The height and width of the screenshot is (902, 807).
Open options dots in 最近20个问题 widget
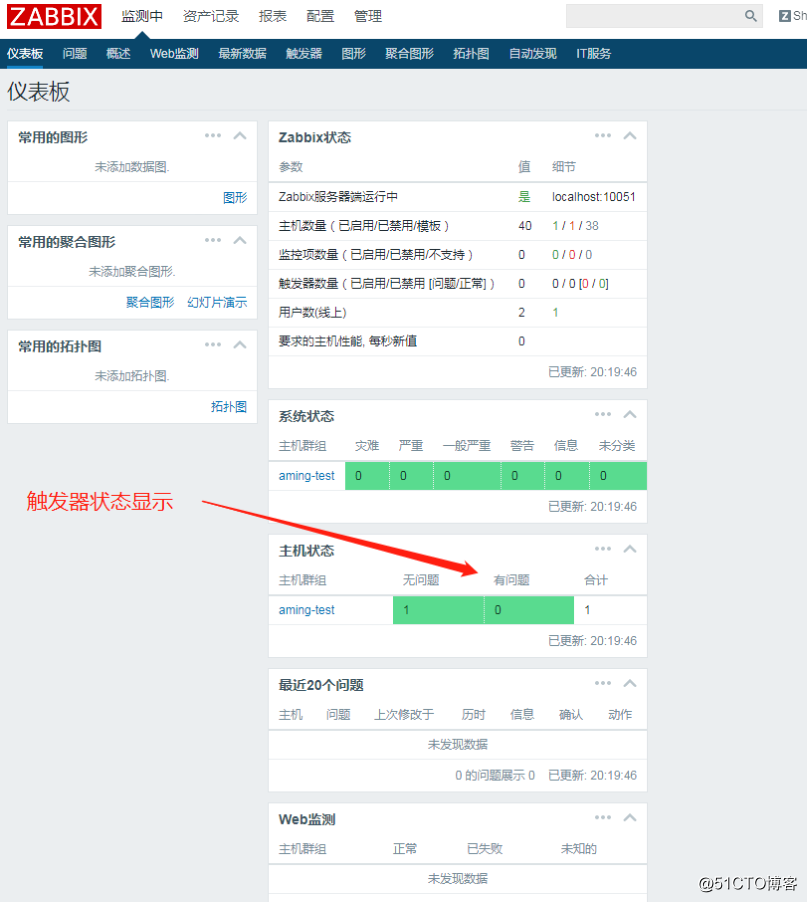pyautogui.click(x=603, y=683)
